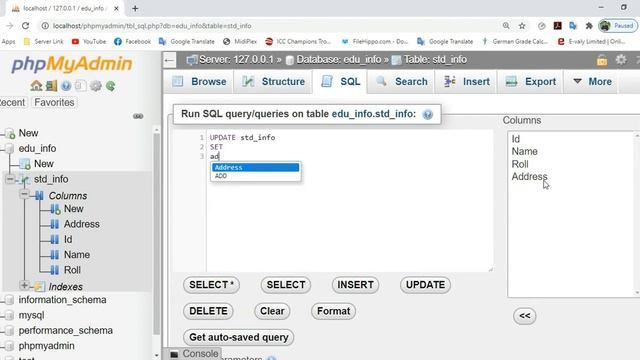Click Database: edu_info breadcrumb link
Viewport: 640px width, 360px height.
pyautogui.click(x=338, y=60)
